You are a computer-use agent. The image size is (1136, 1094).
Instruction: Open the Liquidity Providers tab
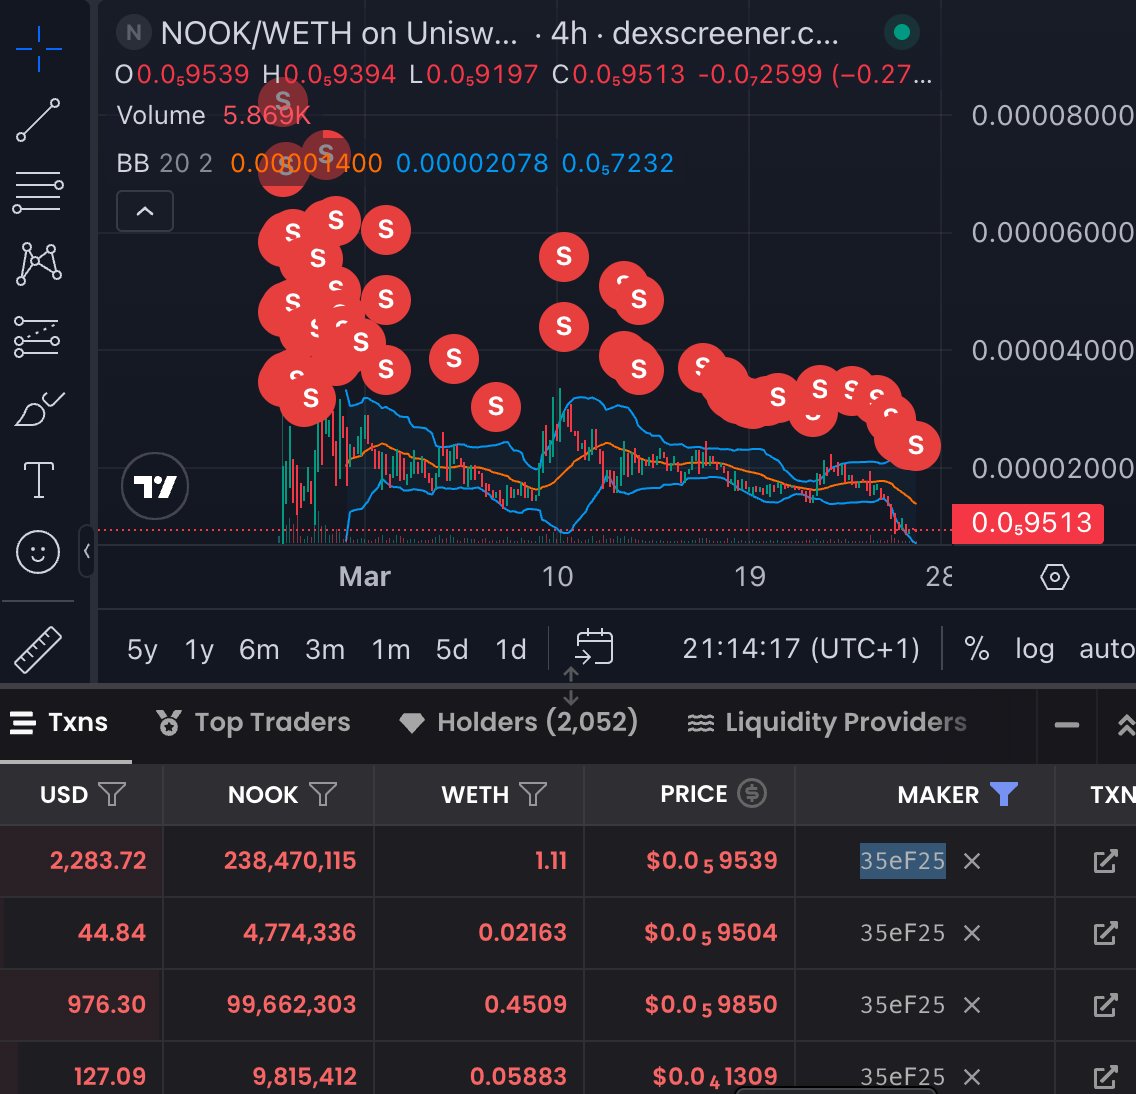coord(827,722)
